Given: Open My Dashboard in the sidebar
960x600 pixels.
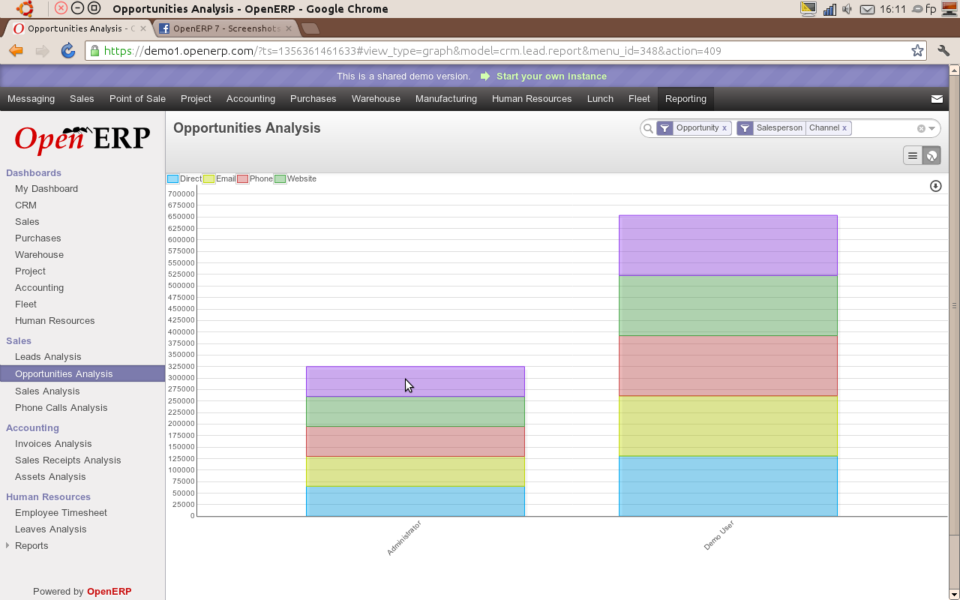Looking at the screenshot, I should (47, 189).
